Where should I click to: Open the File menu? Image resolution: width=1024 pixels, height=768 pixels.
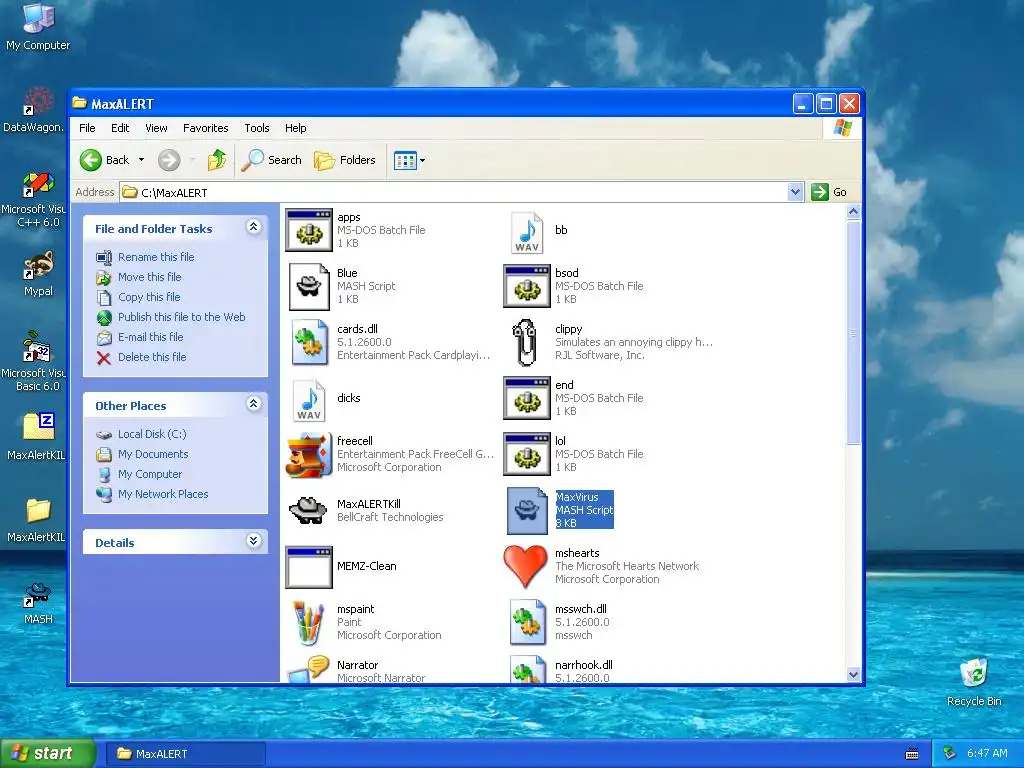[87, 128]
